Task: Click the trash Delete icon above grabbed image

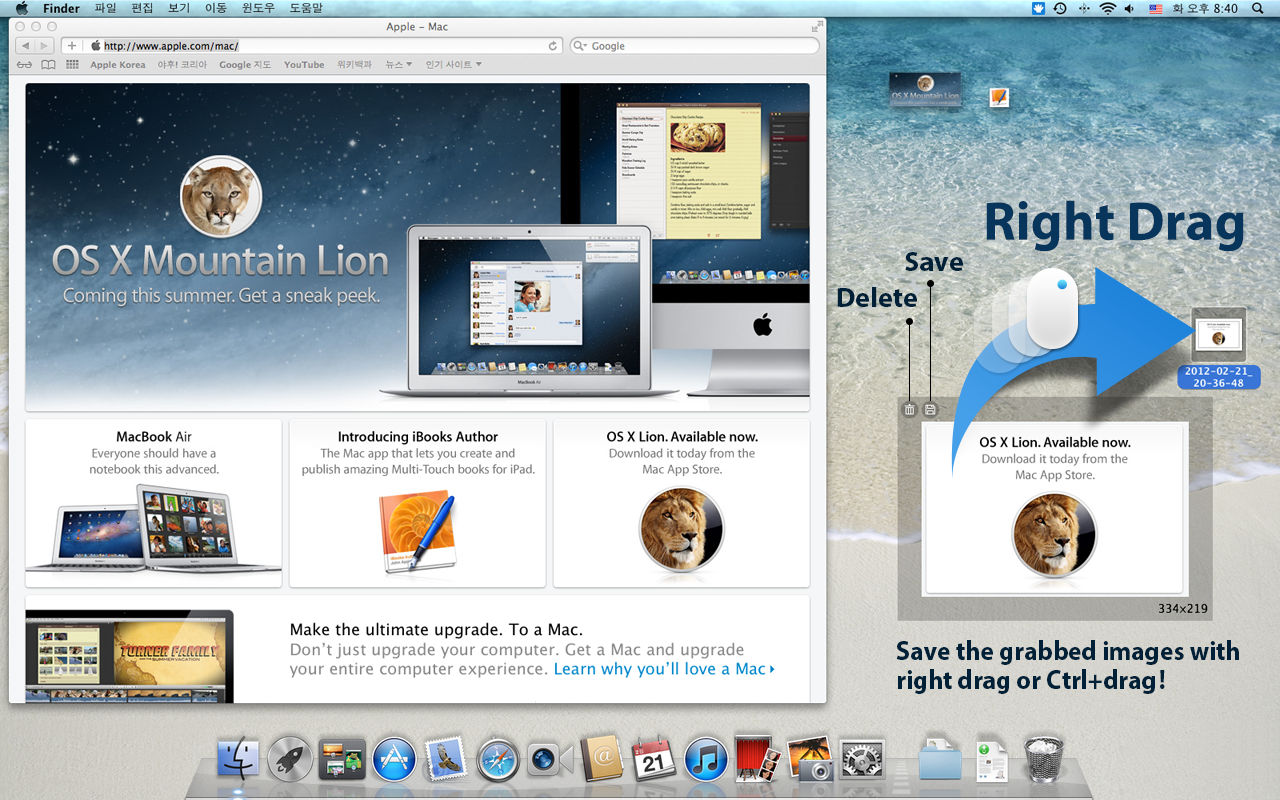Action: [x=909, y=409]
